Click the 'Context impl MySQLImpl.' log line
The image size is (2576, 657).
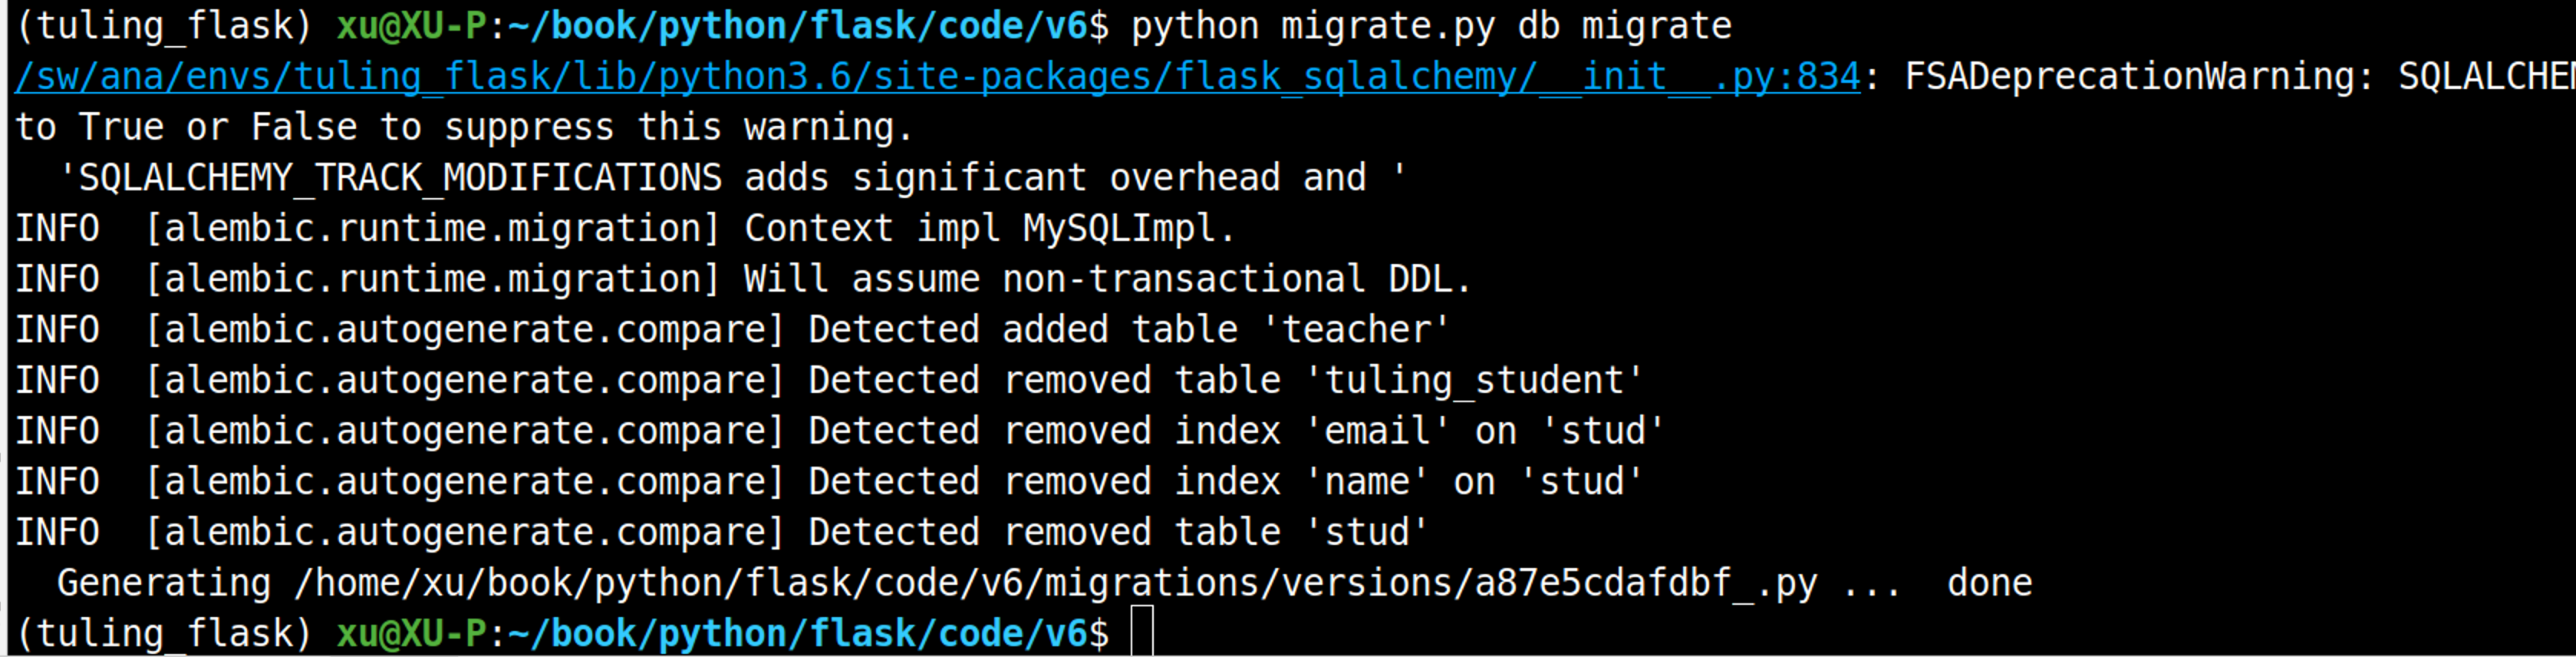tap(625, 229)
